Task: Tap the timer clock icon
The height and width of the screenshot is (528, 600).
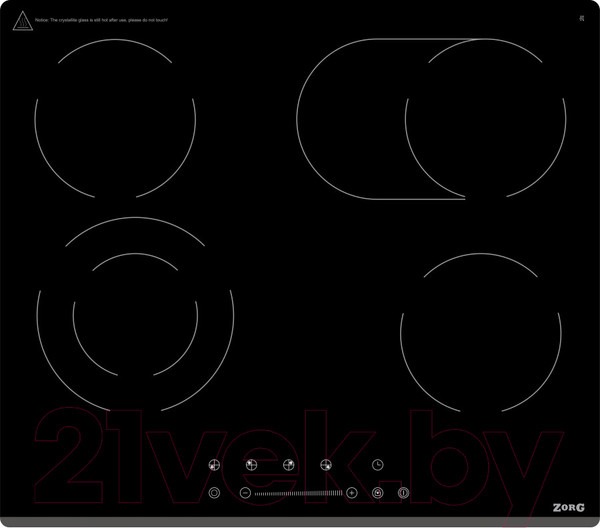Action: pos(378,464)
